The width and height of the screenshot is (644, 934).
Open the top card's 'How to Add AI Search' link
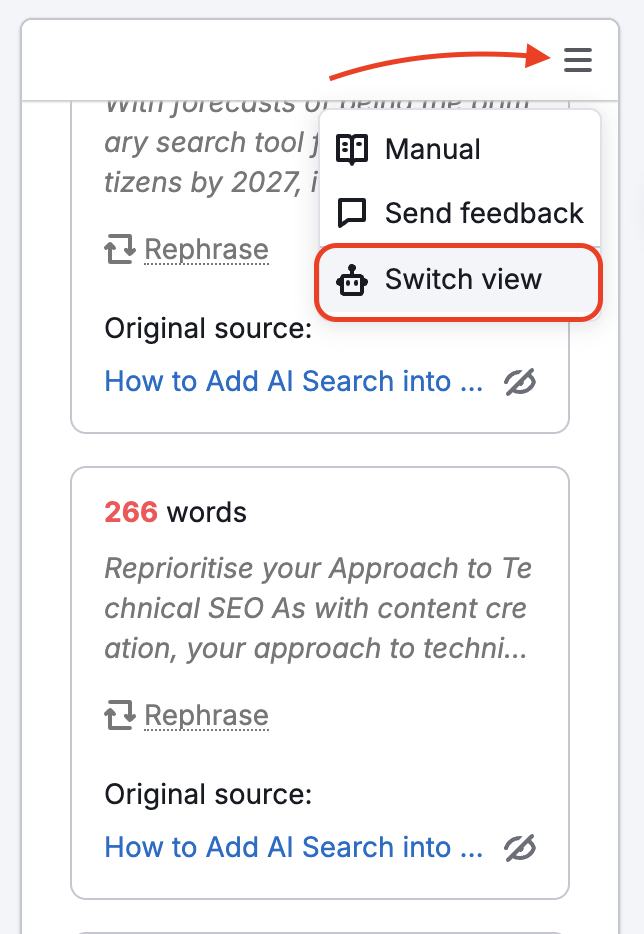point(294,381)
